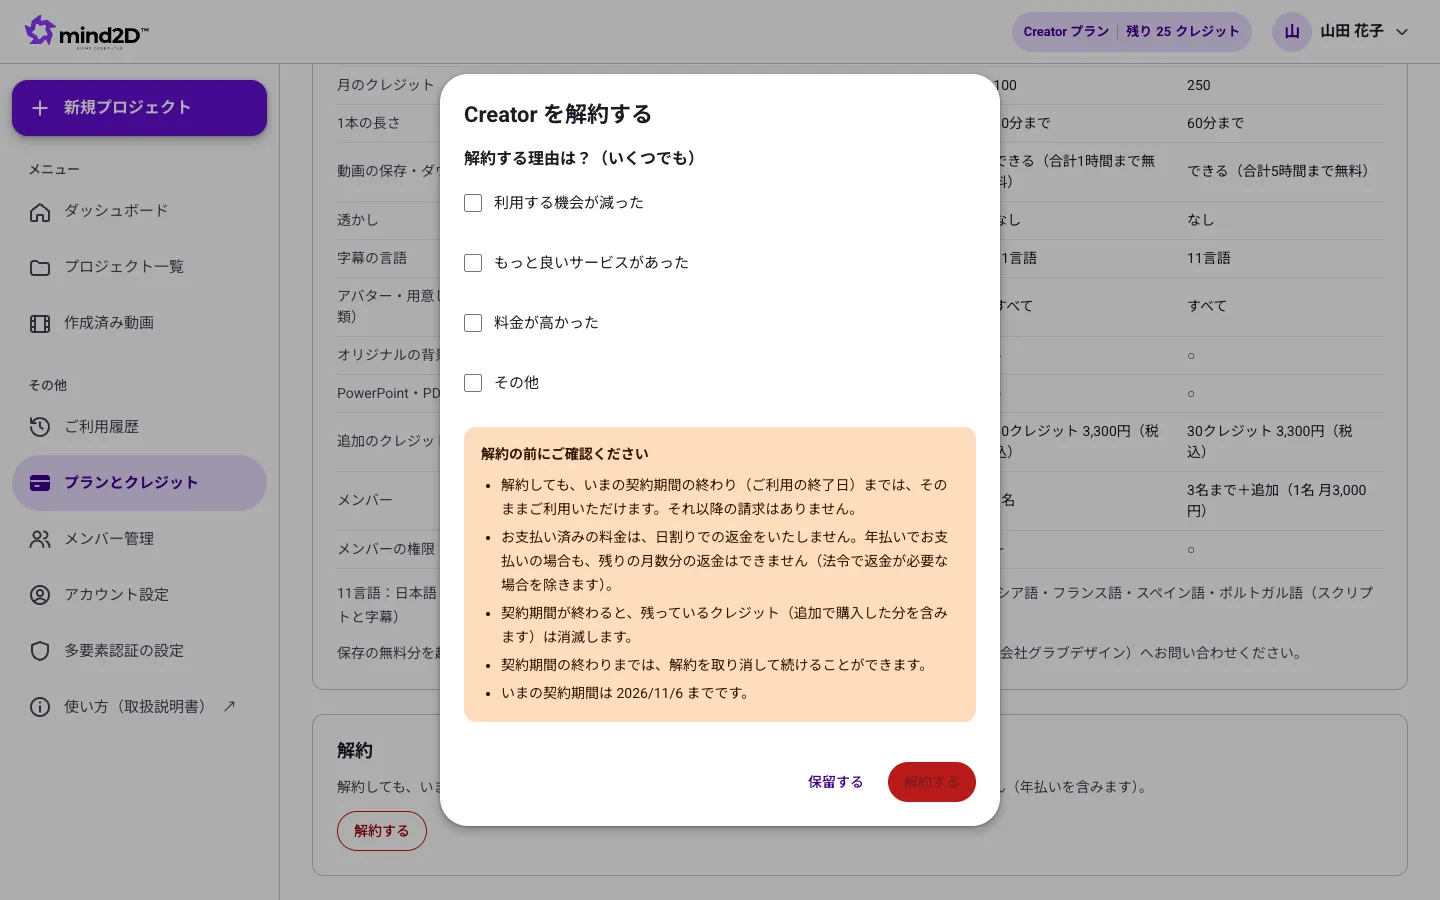Viewport: 1440px width, 900px height.
Task: Open the アカウント設定 profile icon
Action: (40, 596)
